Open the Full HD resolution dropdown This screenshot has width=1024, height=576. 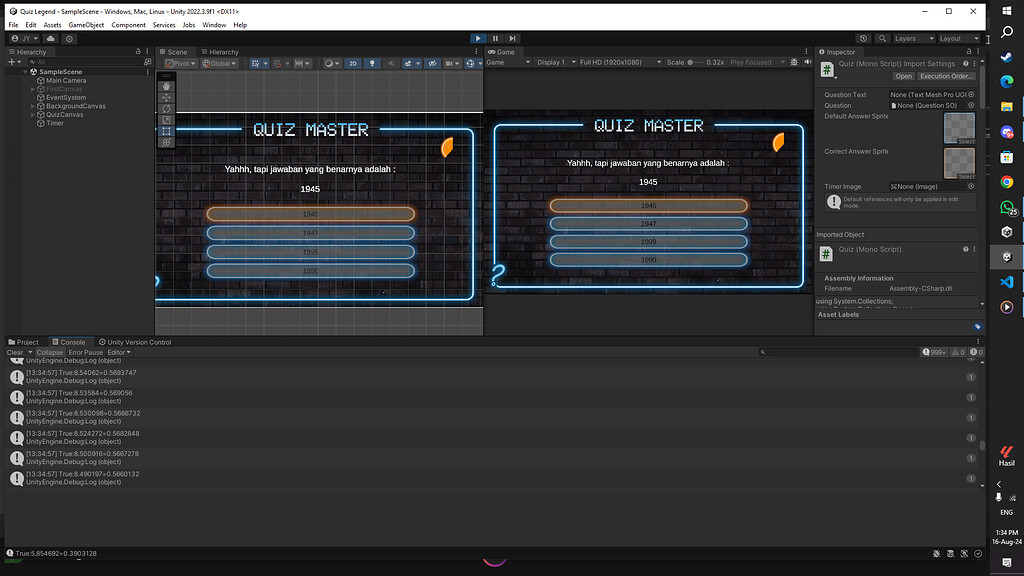click(616, 63)
